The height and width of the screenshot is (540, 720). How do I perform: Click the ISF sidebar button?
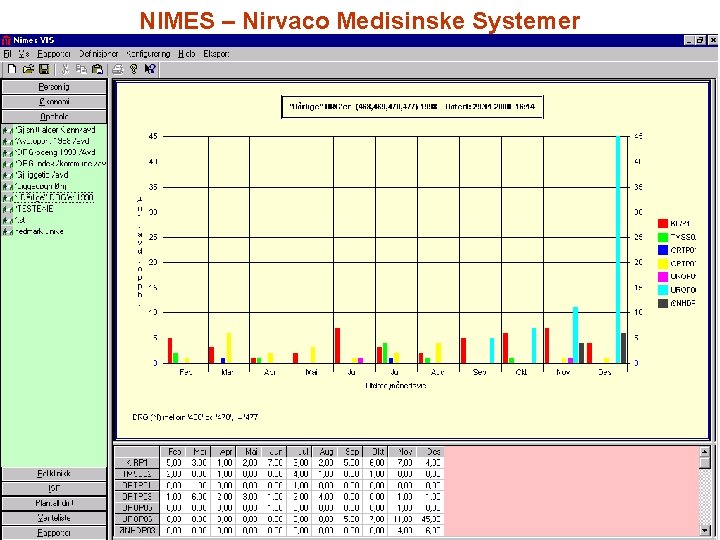click(54, 488)
